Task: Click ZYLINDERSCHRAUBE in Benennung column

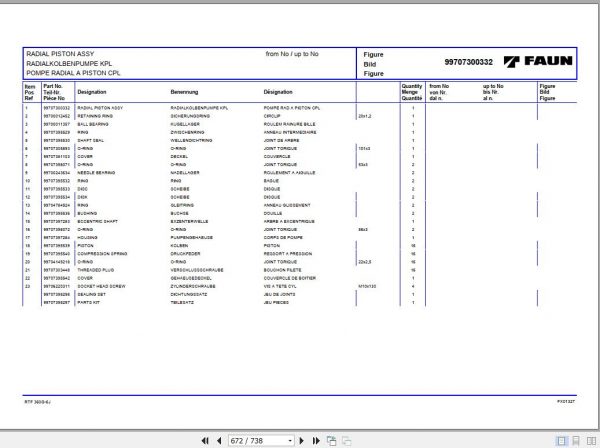Action: [193, 287]
